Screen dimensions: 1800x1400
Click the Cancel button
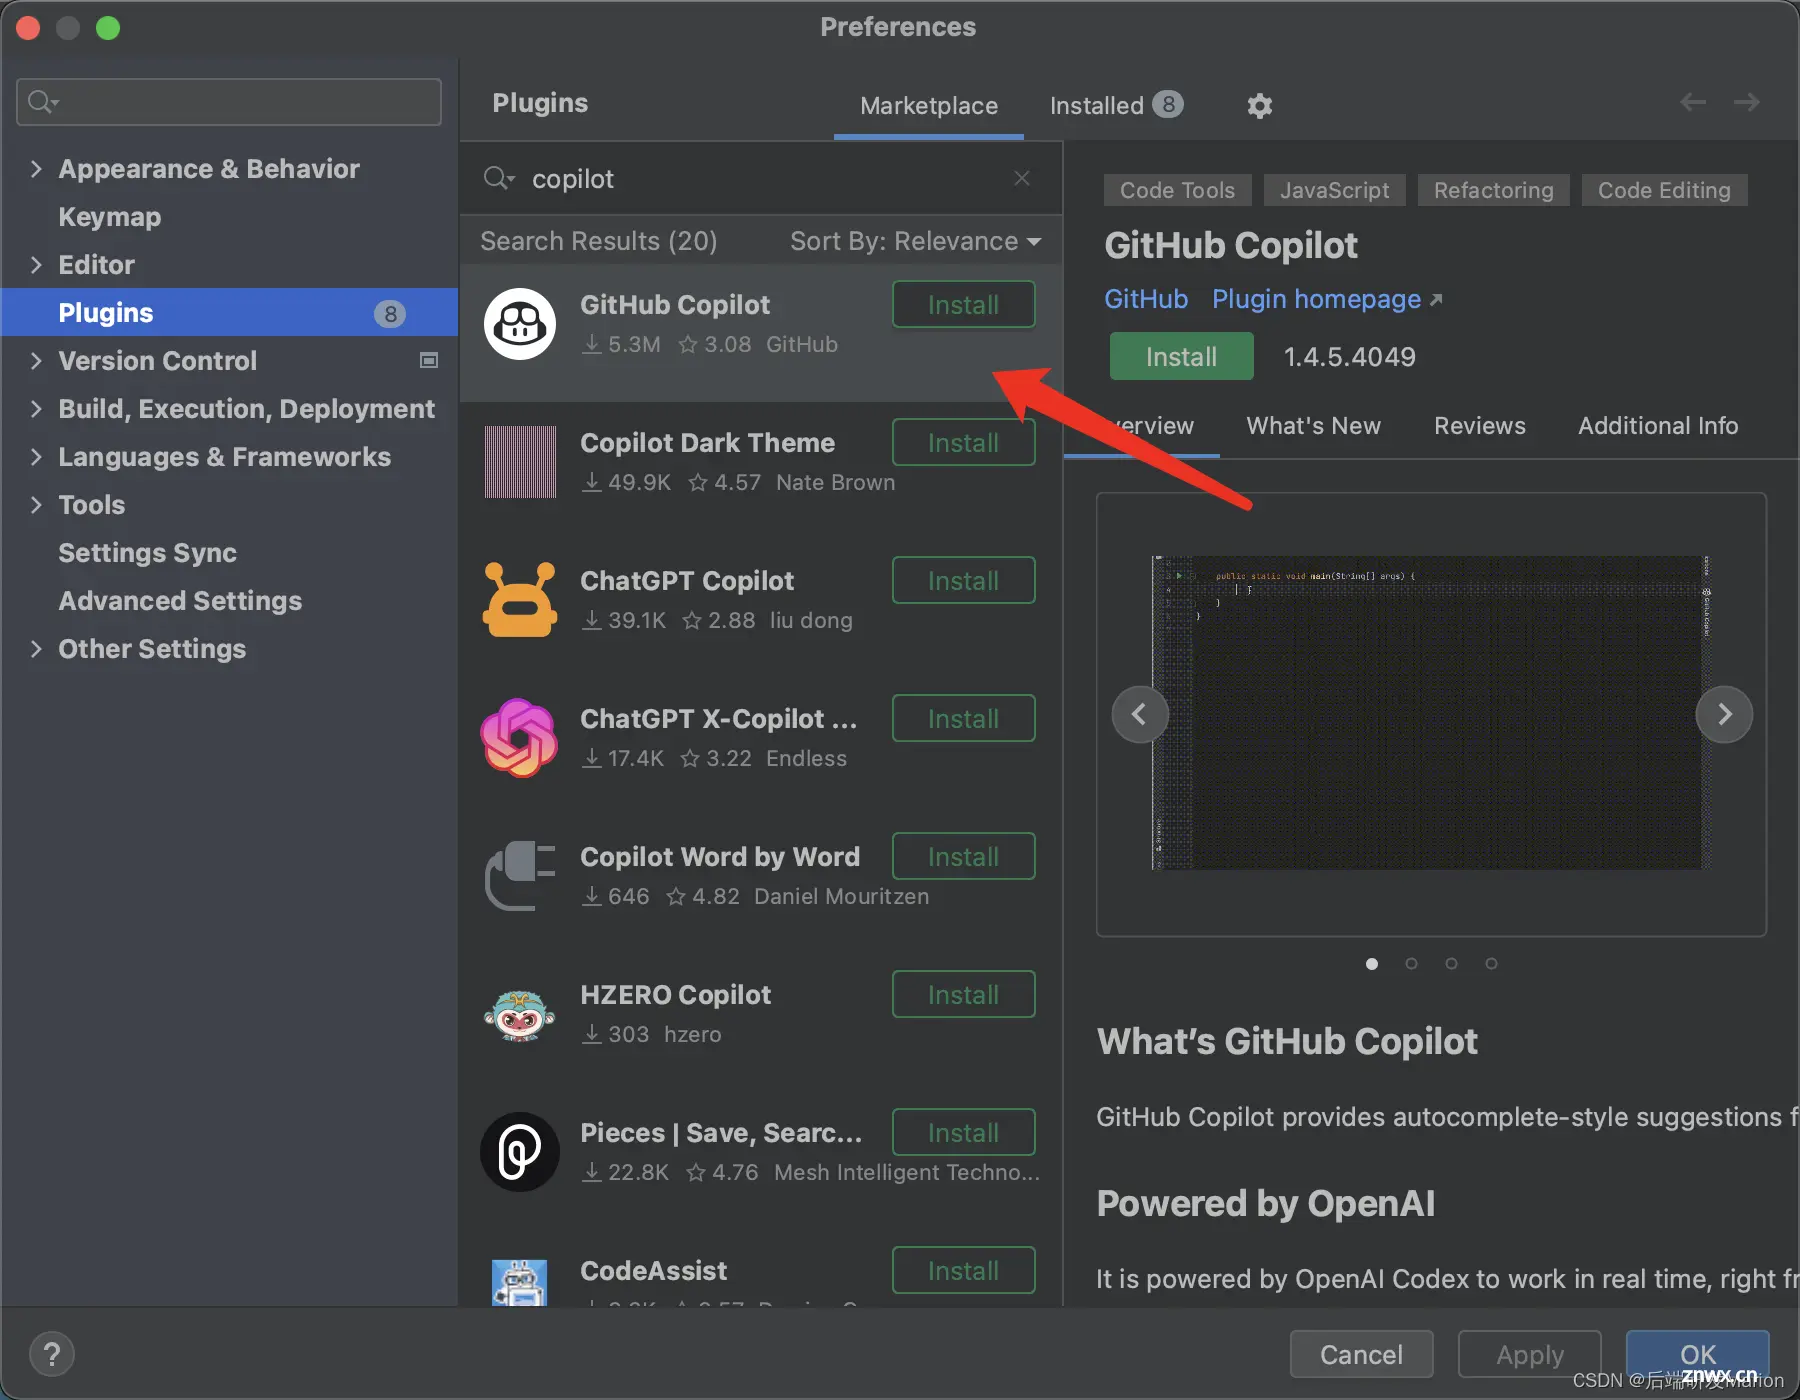click(1361, 1354)
